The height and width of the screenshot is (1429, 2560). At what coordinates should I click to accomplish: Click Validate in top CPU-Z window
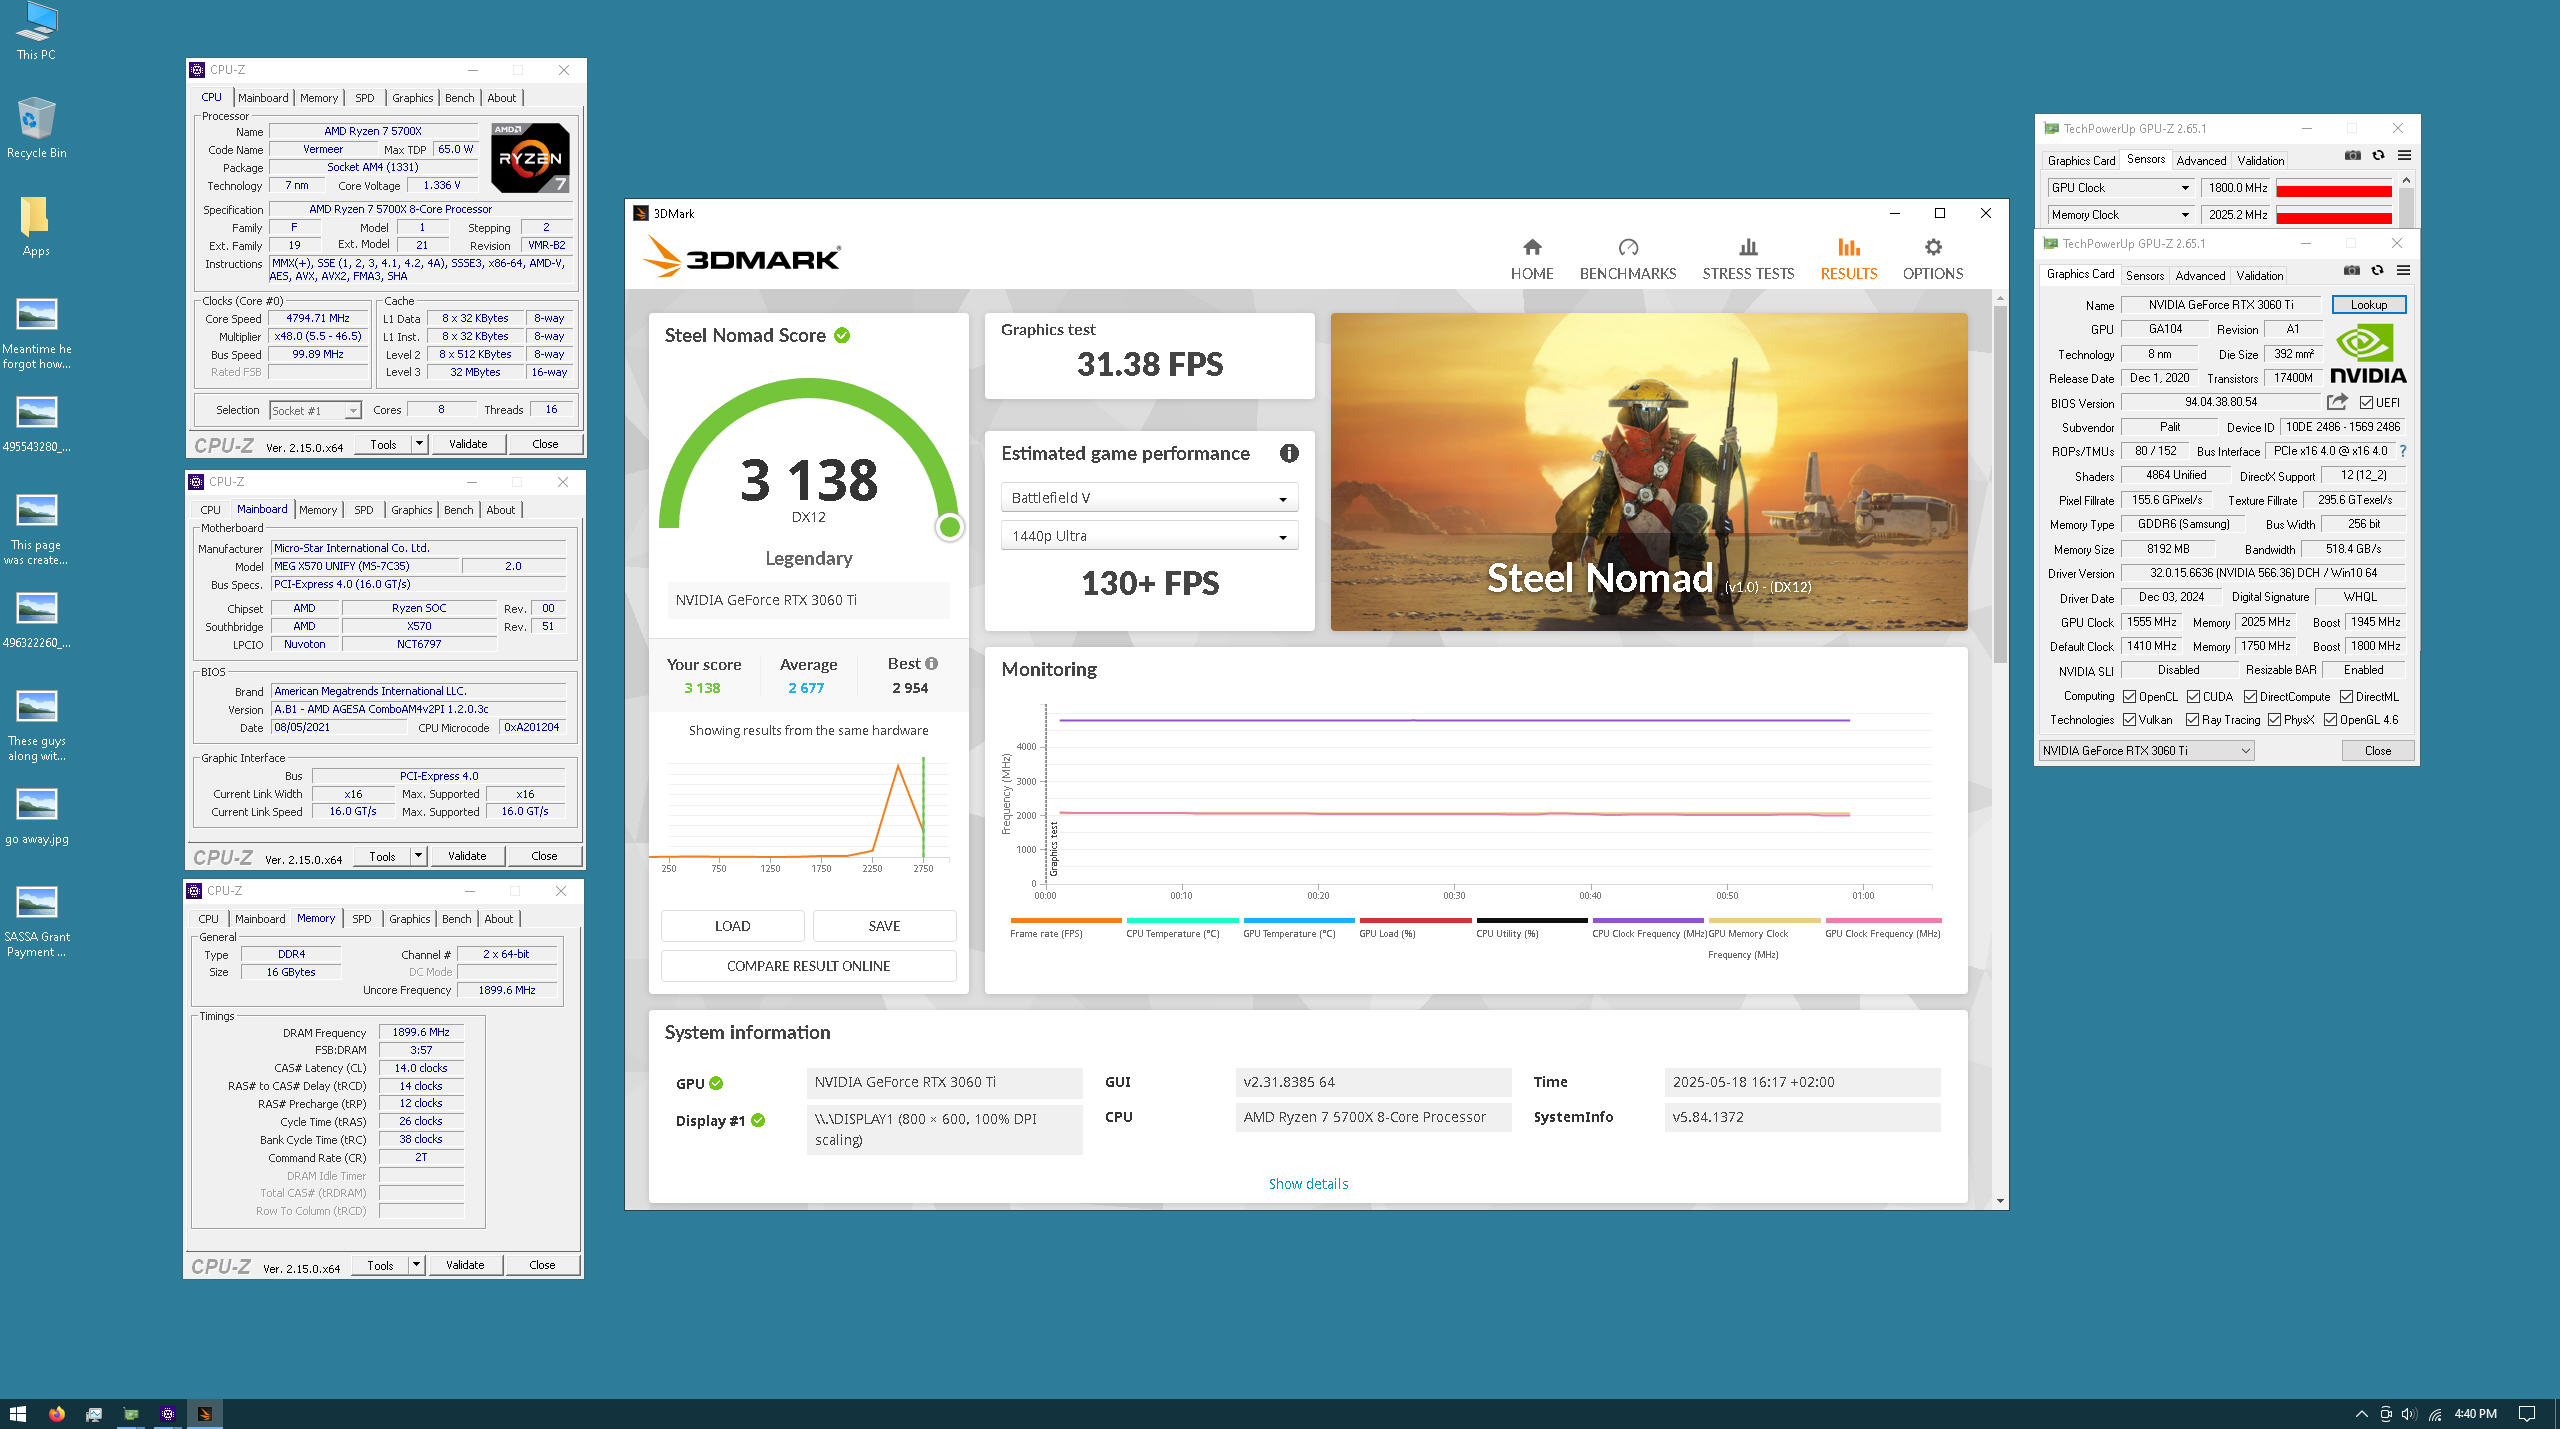pos(468,444)
